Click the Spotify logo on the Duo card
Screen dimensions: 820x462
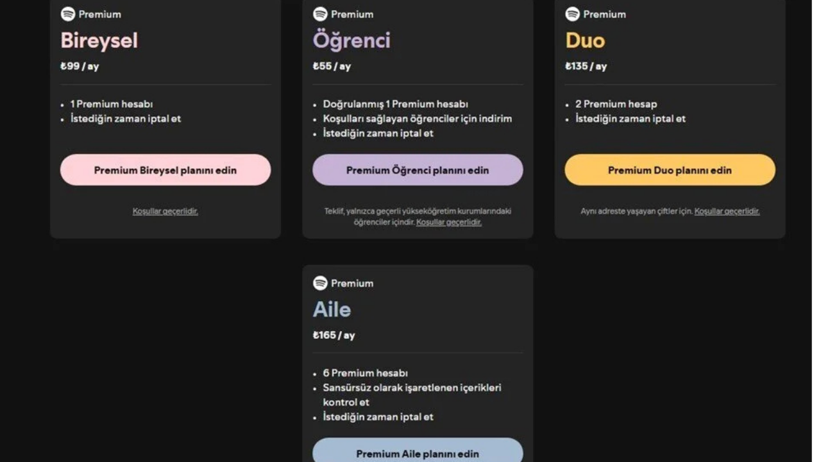click(x=572, y=14)
